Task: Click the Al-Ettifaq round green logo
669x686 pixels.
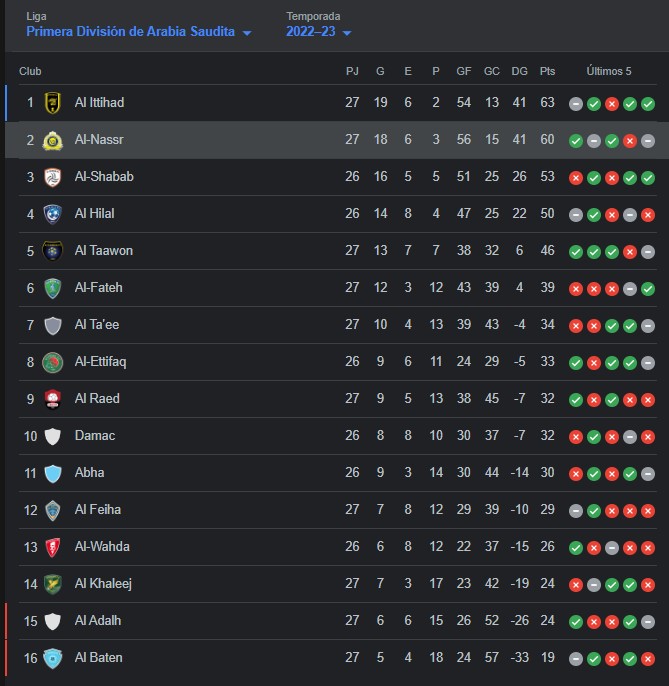Action: tap(53, 362)
